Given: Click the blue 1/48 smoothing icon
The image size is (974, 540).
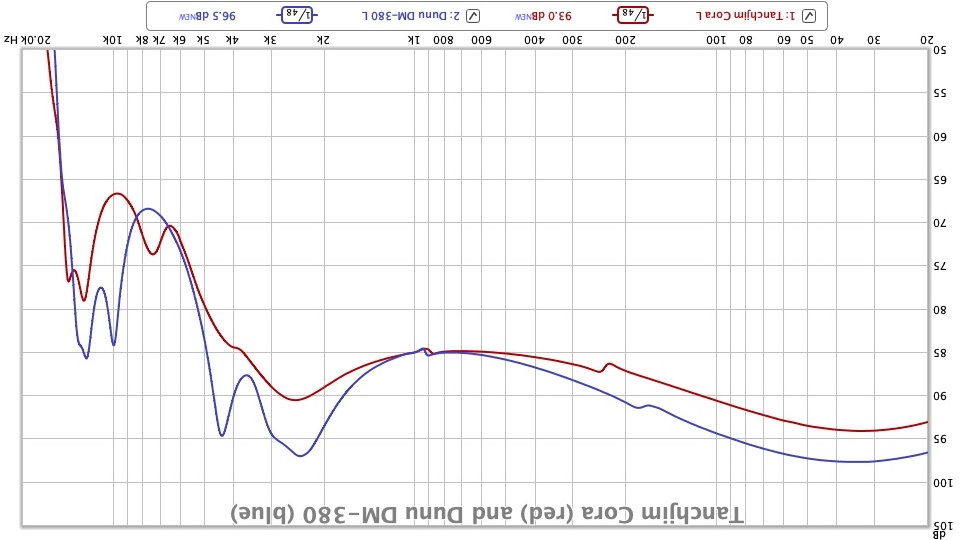Looking at the screenshot, I should click(x=297, y=14).
